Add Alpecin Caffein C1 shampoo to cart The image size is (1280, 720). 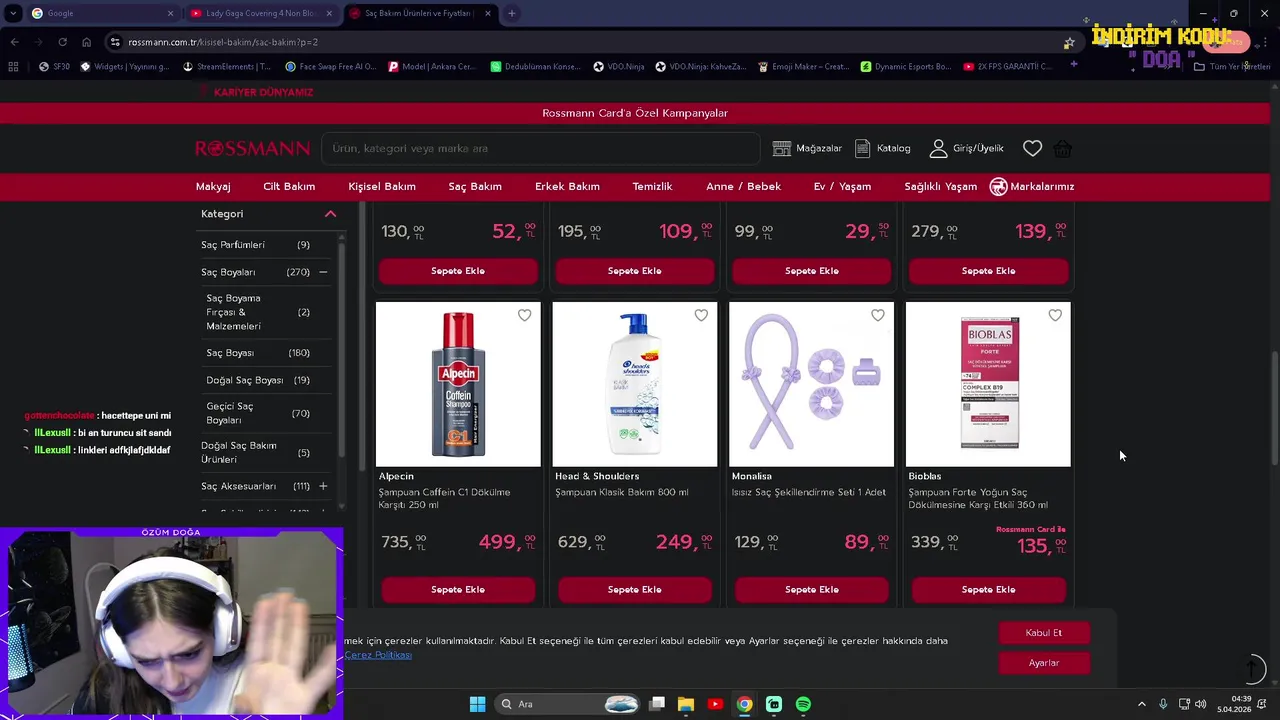(458, 589)
